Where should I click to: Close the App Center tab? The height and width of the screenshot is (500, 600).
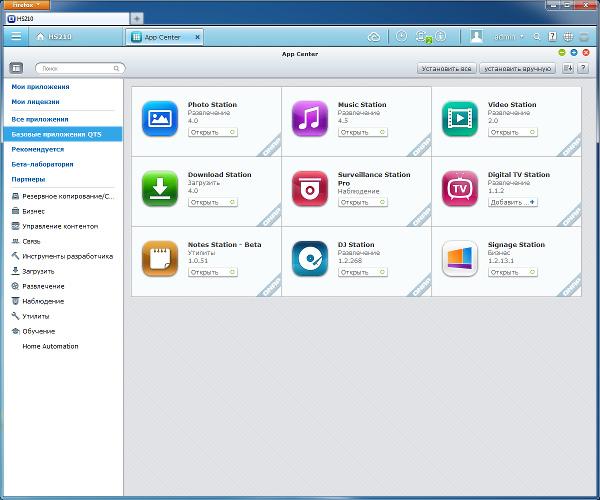click(x=197, y=37)
